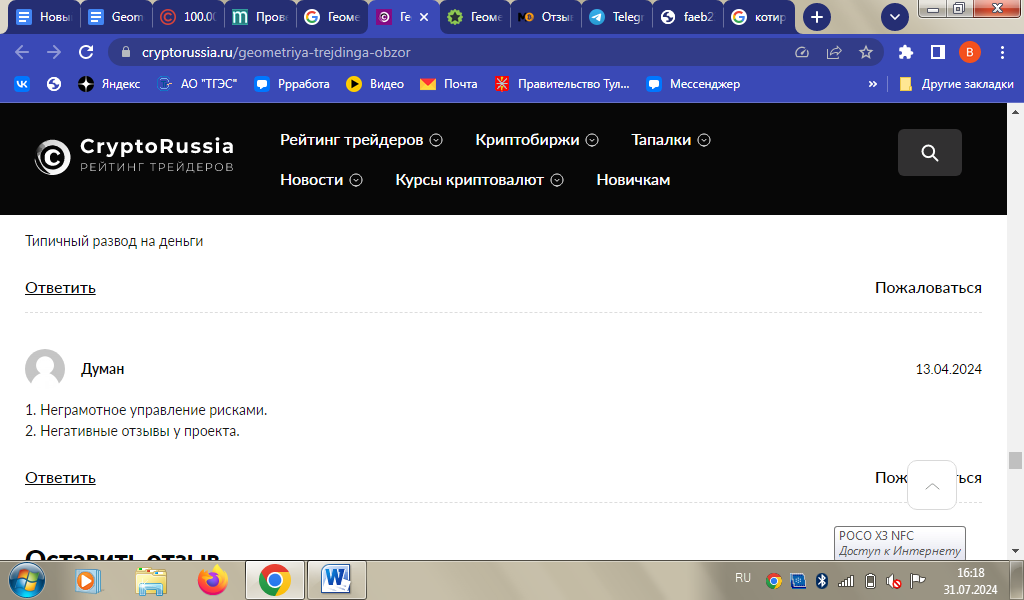Viewport: 1024px width, 600px height.
Task: Close the active Ге tab
Action: (x=424, y=17)
